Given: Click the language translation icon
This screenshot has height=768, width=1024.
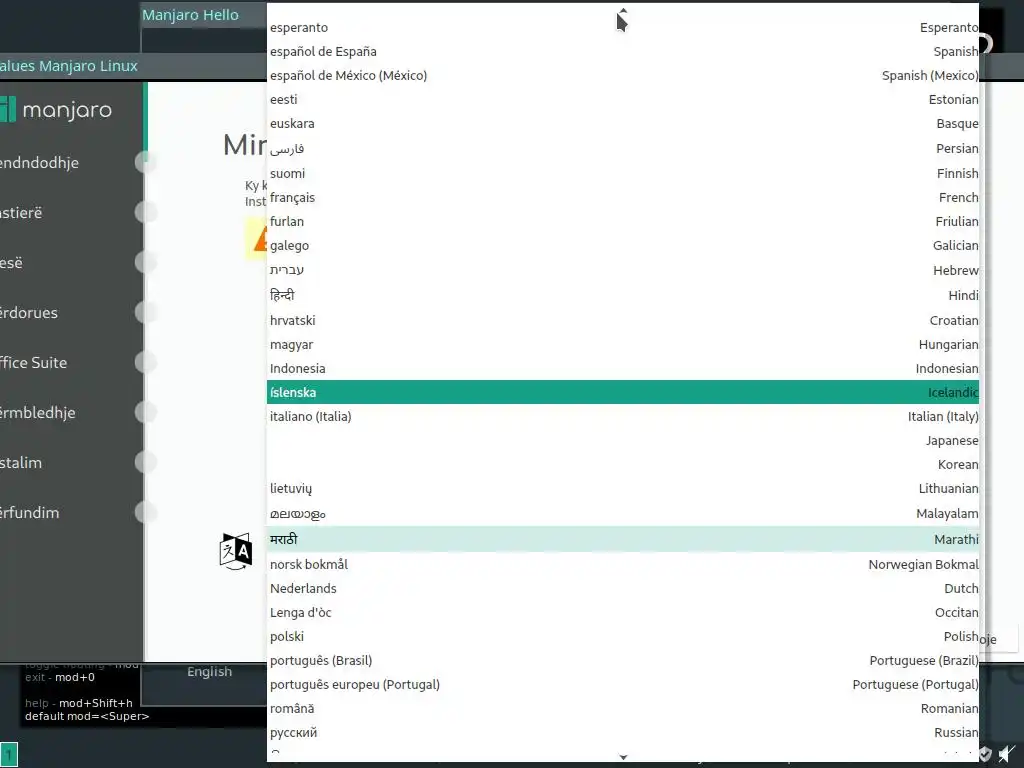Looking at the screenshot, I should (236, 551).
